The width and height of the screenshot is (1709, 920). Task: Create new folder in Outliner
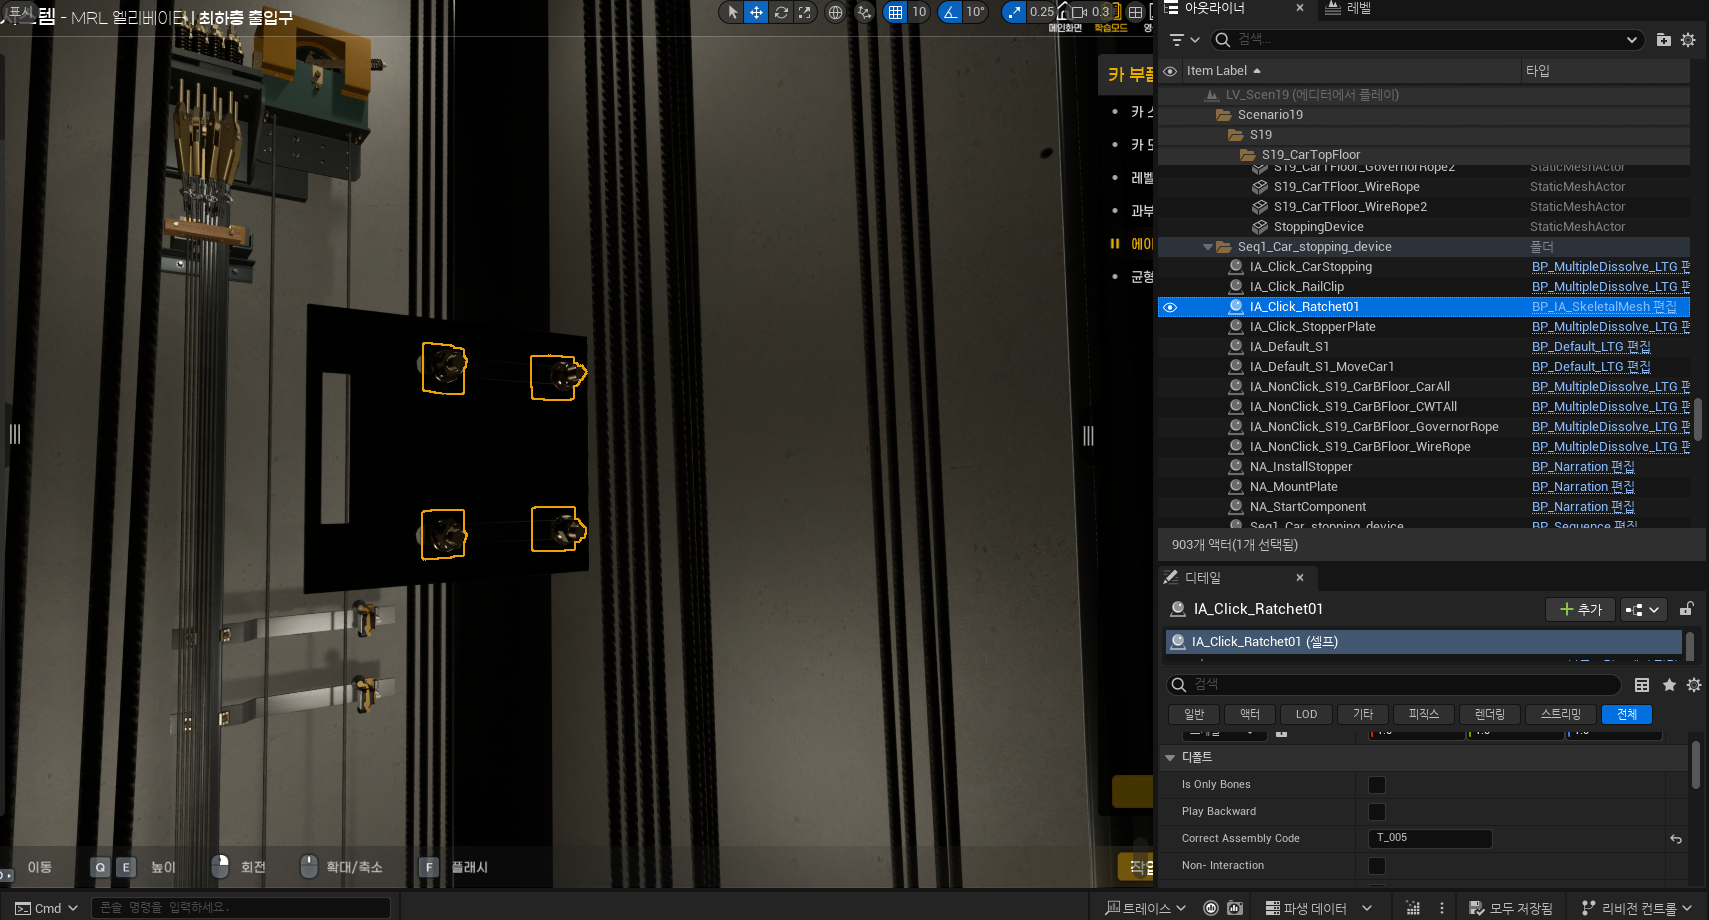point(1663,40)
